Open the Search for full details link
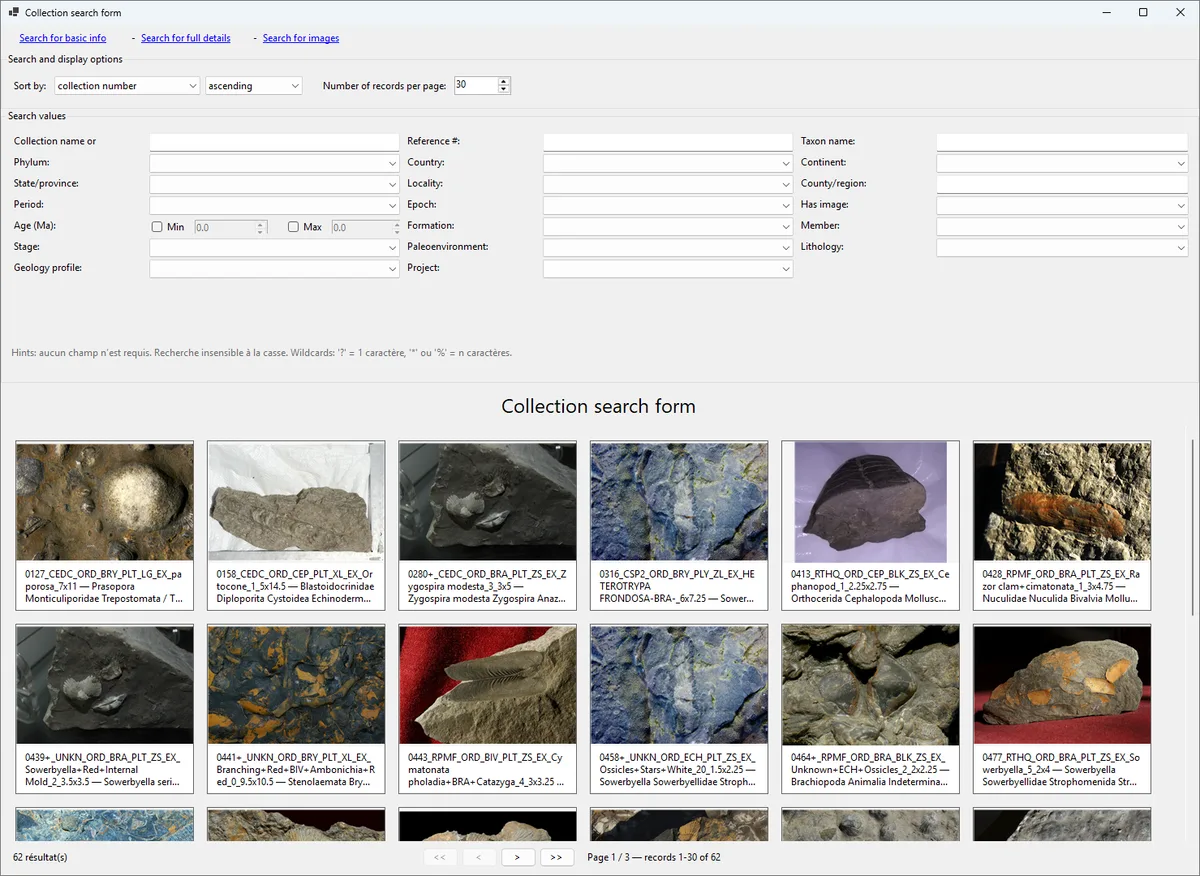Screen dimensions: 1200x876 point(186,38)
